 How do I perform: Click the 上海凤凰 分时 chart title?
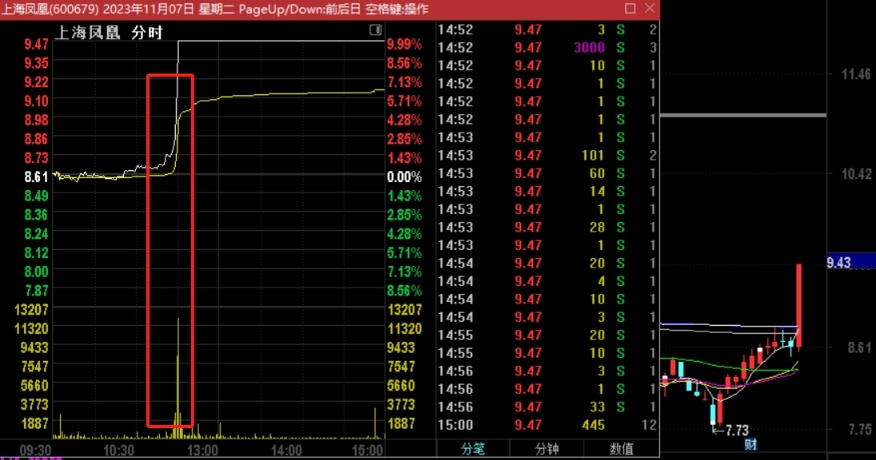109,32
